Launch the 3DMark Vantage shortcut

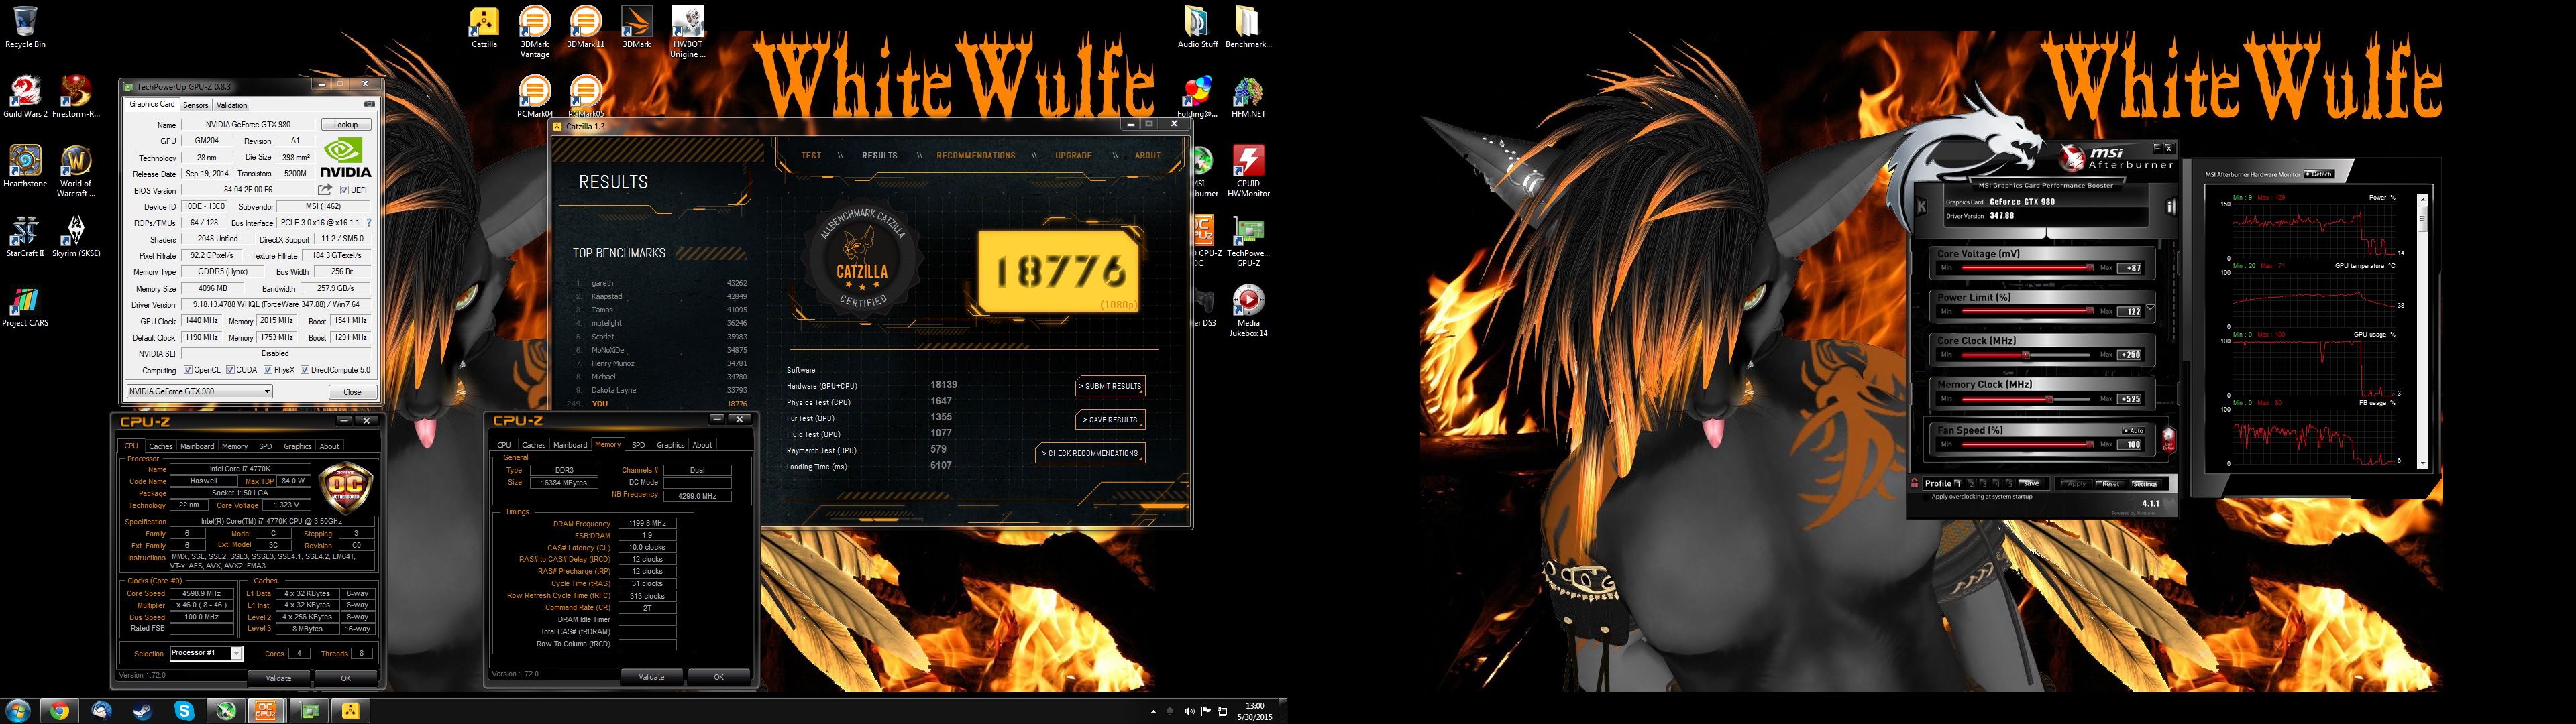[x=535, y=31]
